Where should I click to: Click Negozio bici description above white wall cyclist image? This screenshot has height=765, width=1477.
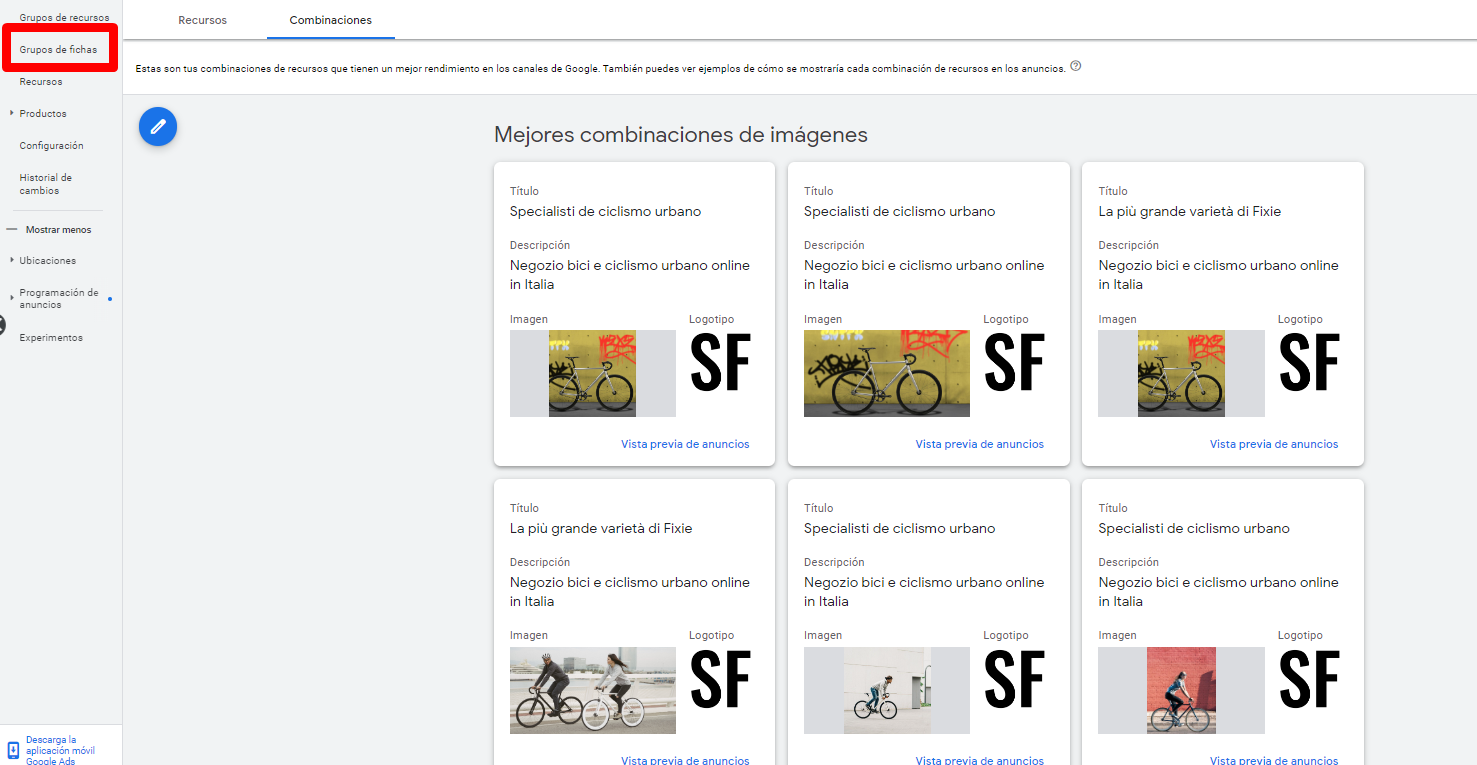click(x=924, y=592)
